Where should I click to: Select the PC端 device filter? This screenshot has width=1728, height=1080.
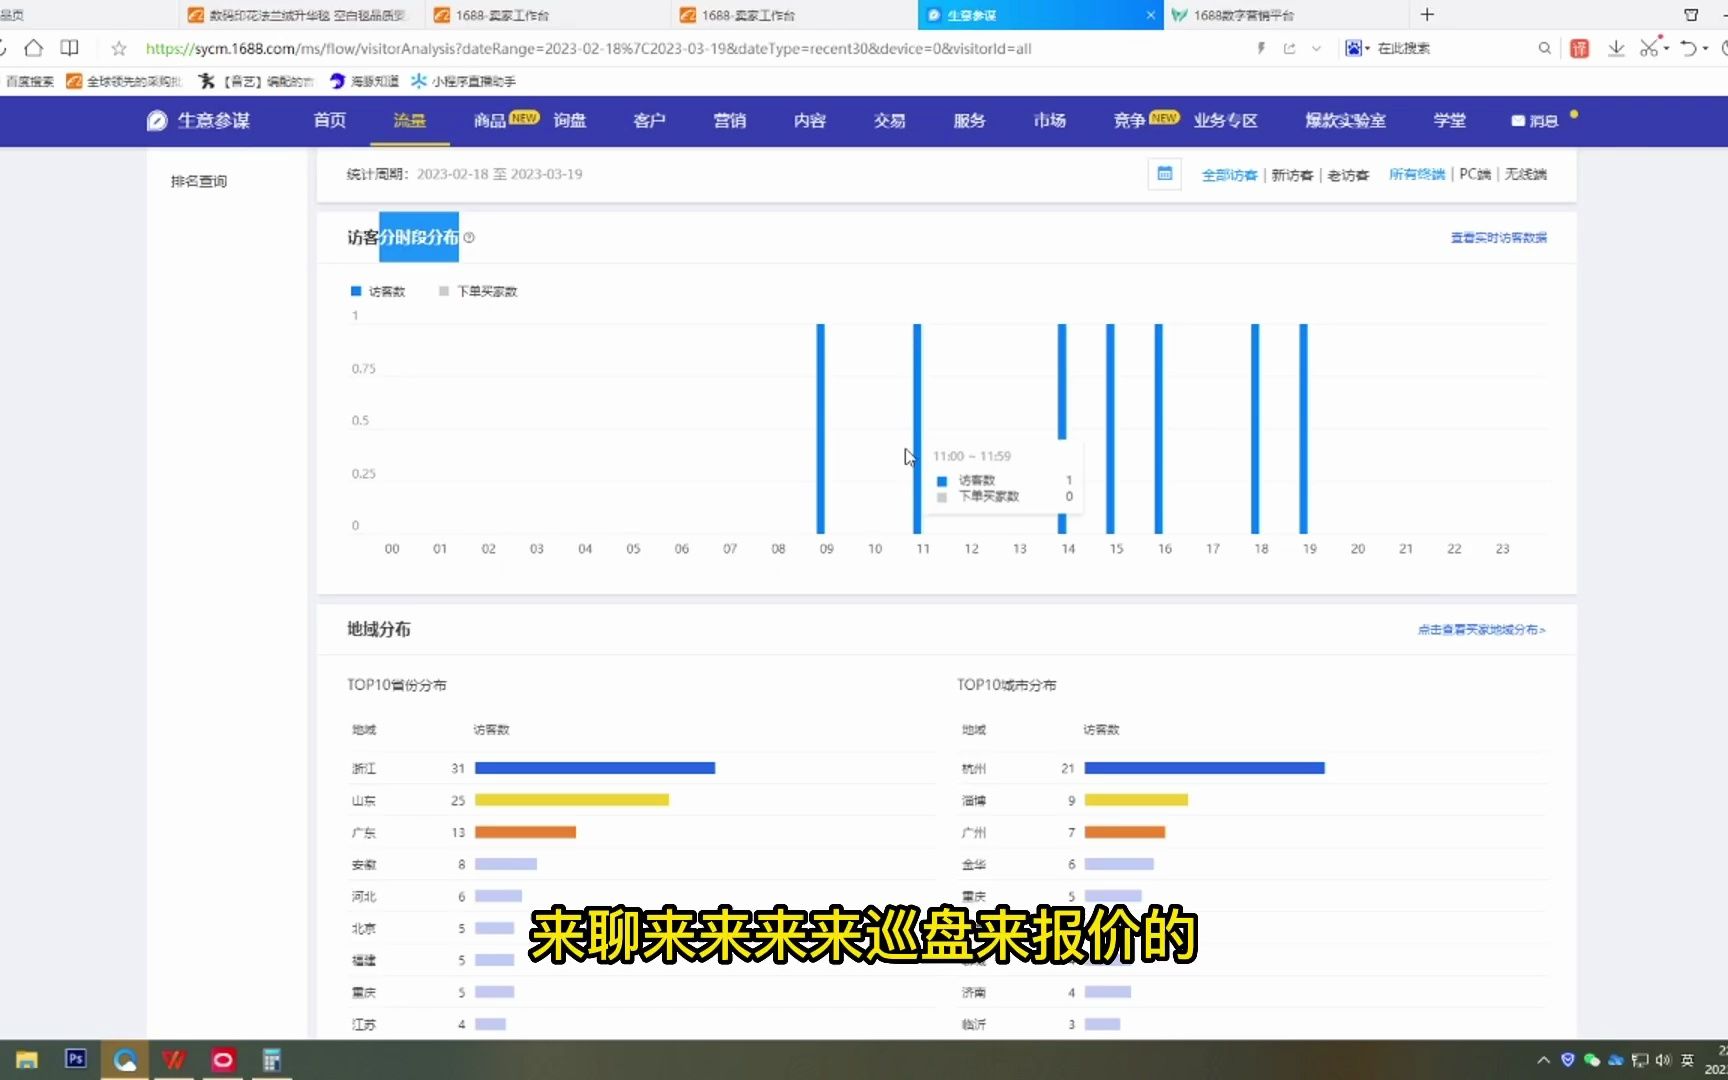[1475, 174]
